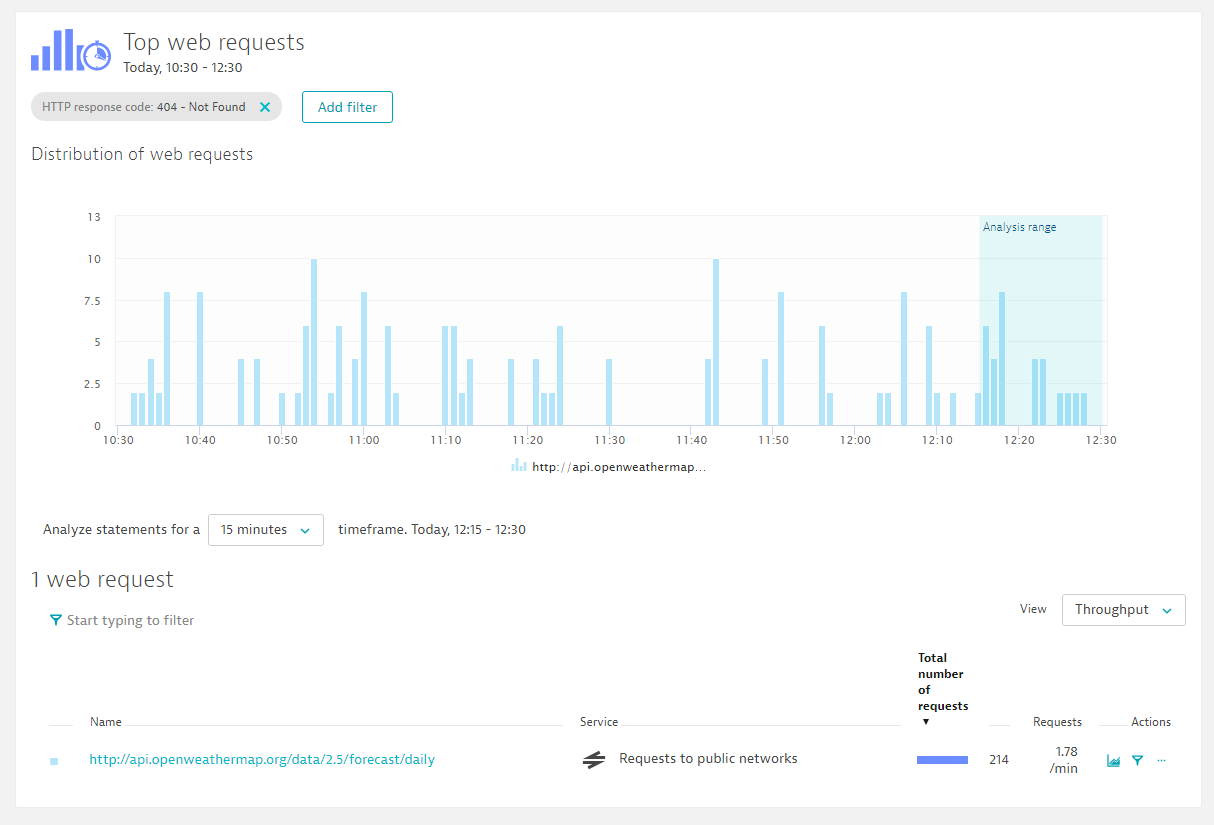Click the blue total requests bar
Image resolution: width=1214 pixels, height=825 pixels.
[x=942, y=760]
